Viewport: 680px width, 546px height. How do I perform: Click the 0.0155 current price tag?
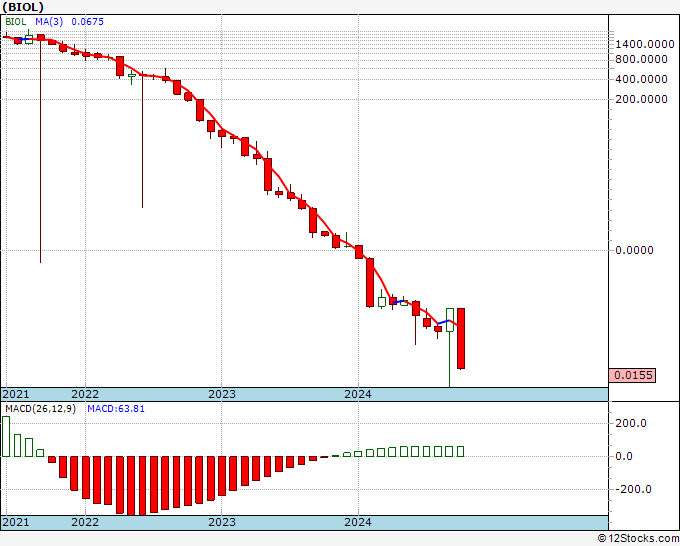click(x=632, y=375)
